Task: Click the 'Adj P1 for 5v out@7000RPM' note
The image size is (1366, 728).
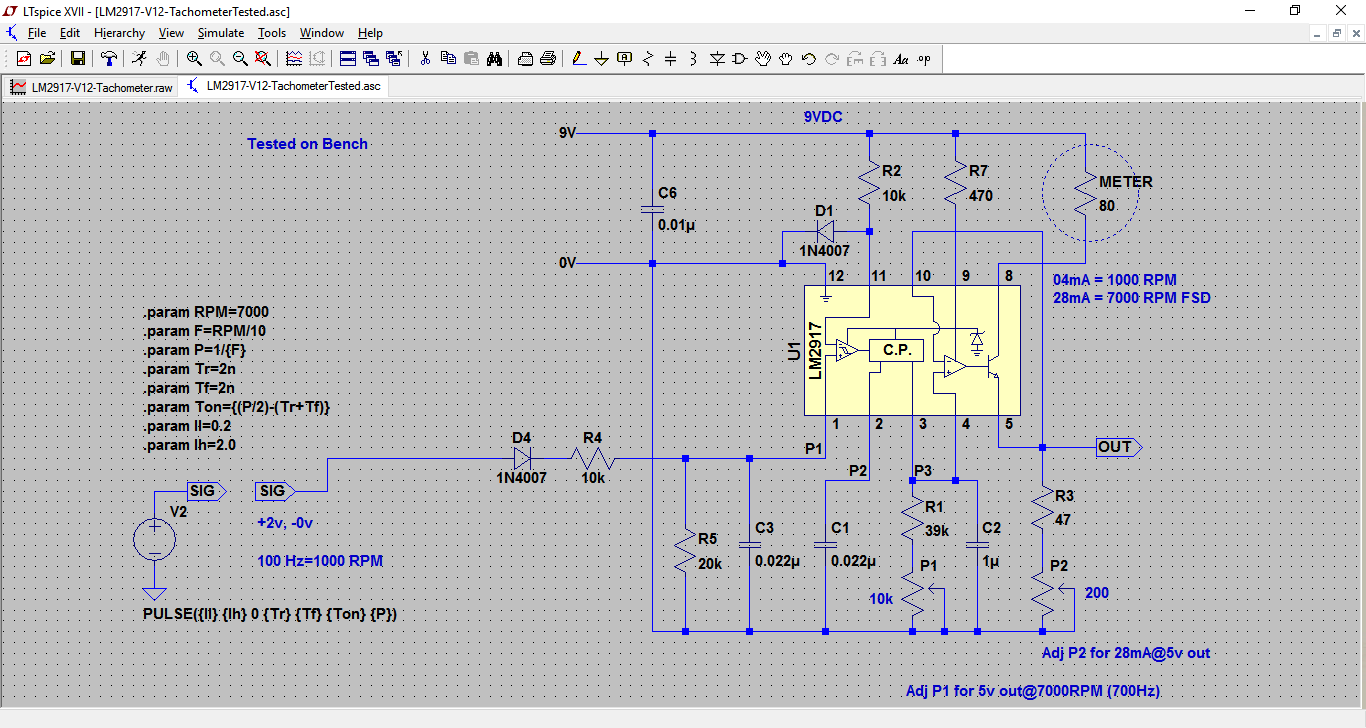Action: tap(1033, 692)
